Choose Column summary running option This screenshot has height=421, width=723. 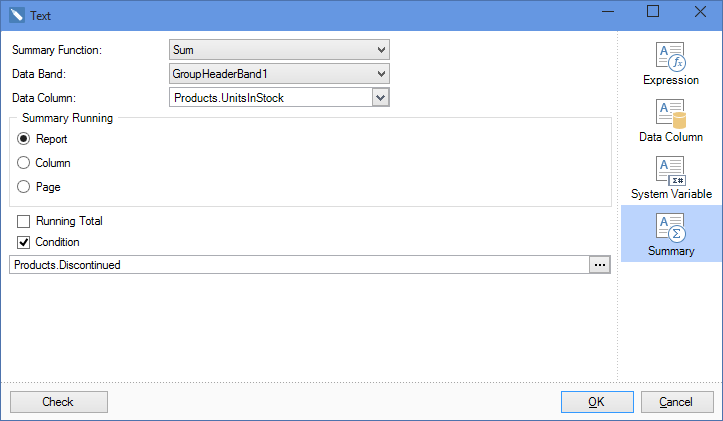(x=24, y=163)
